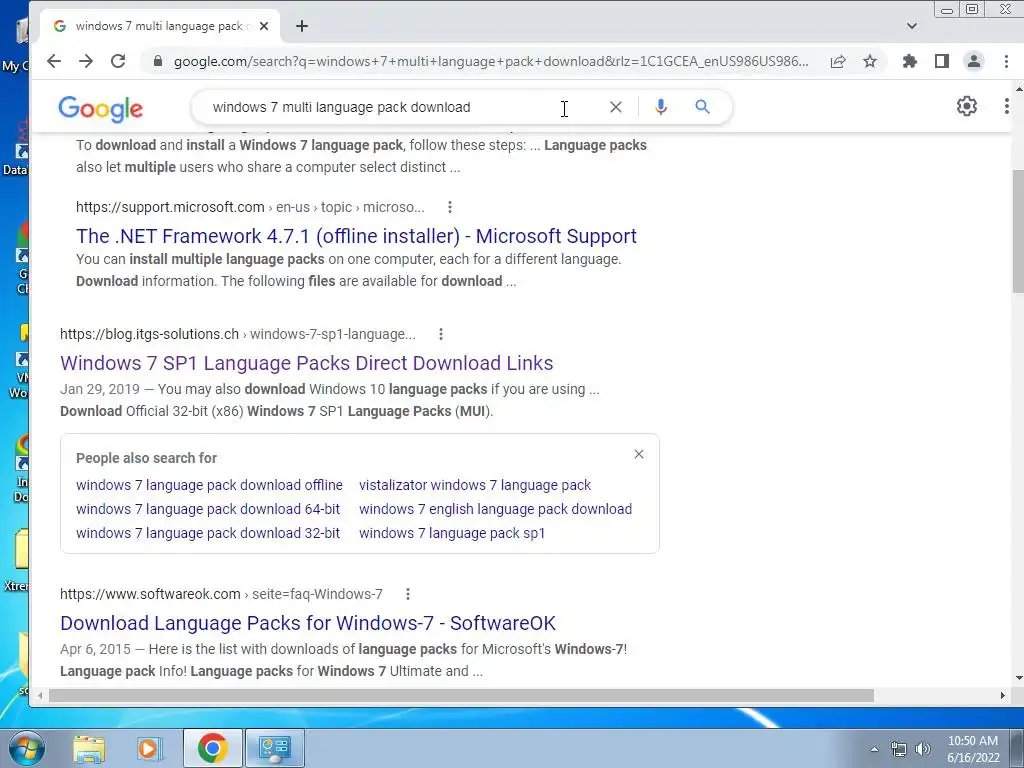
Task: Search windows 7 language pack sp1
Action: [452, 533]
